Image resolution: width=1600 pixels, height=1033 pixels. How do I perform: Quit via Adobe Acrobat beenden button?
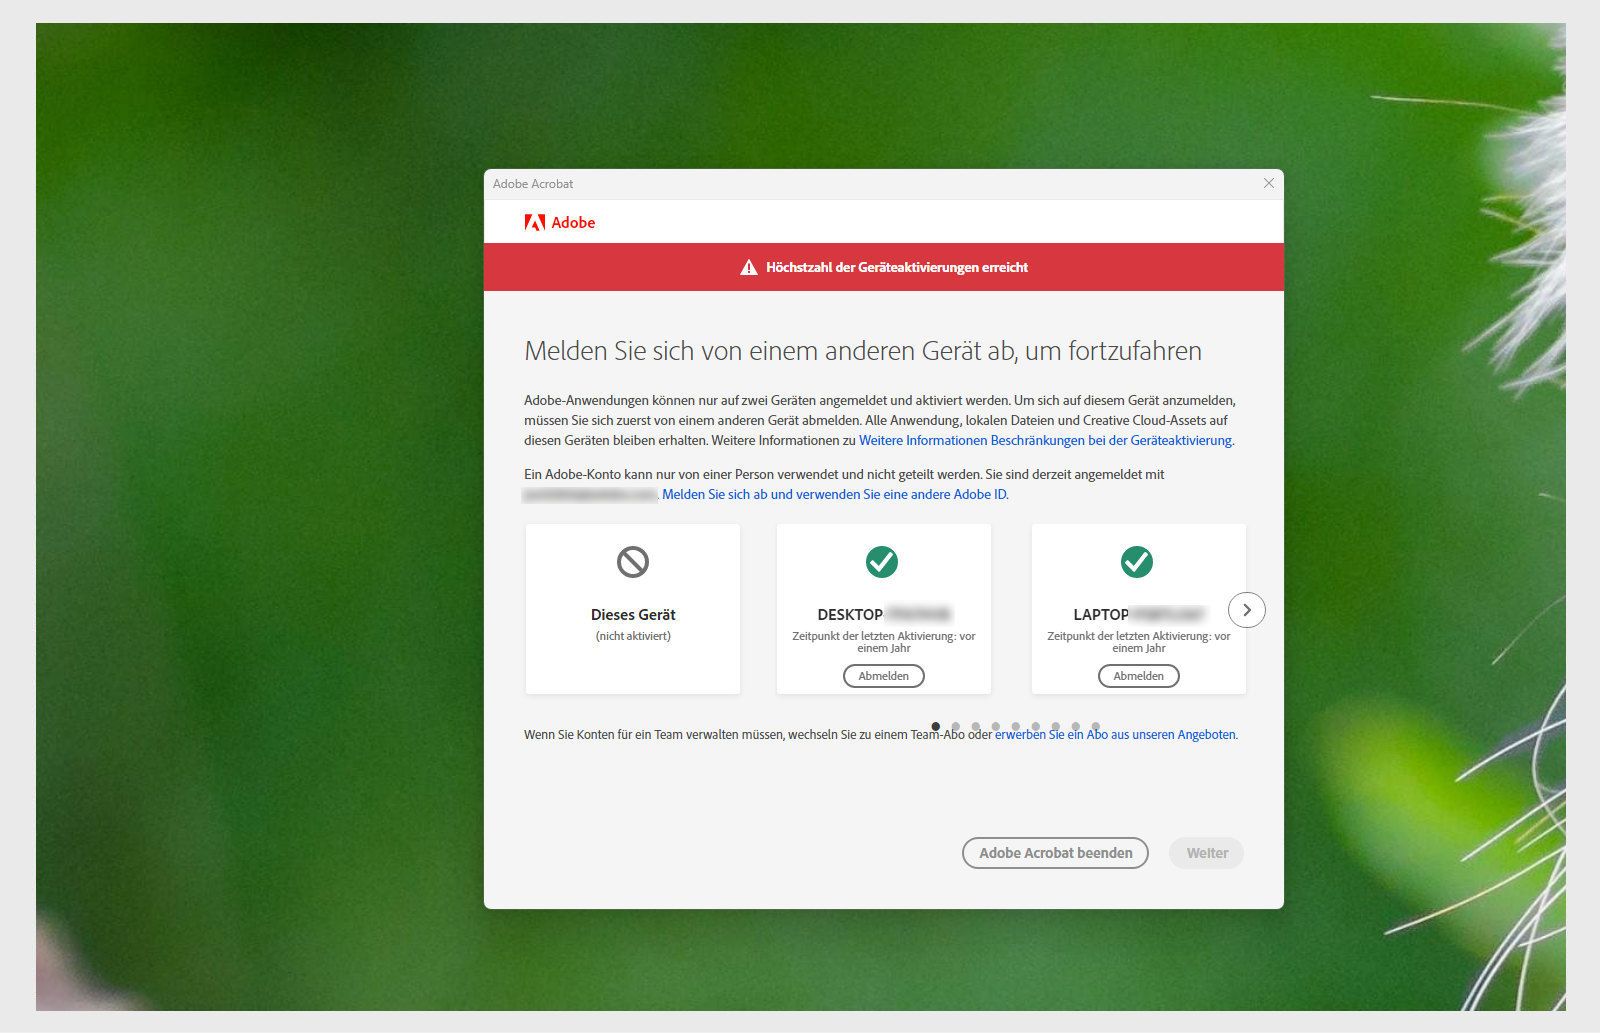pos(1055,853)
